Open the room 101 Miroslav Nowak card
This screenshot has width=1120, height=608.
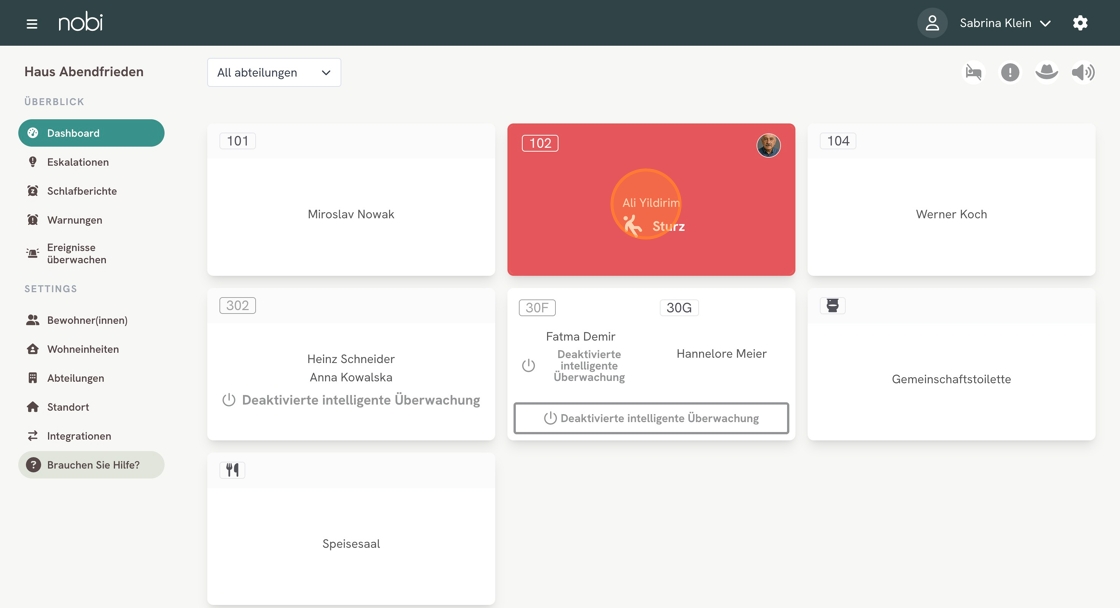[351, 214]
